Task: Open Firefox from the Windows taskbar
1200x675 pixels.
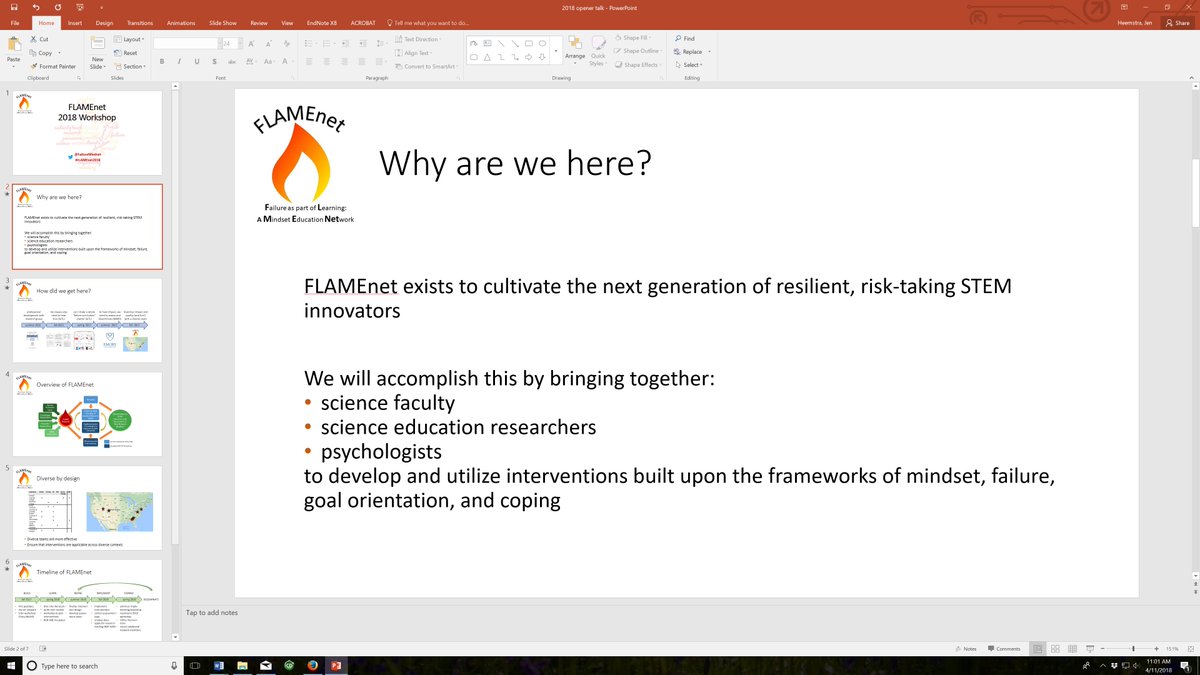Action: [x=312, y=665]
